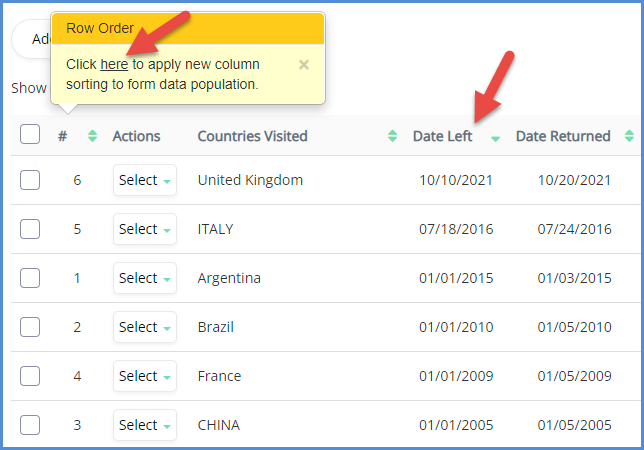This screenshot has height=450, width=644.
Task: Open the Select actions menu for Brazil
Action: (x=144, y=327)
